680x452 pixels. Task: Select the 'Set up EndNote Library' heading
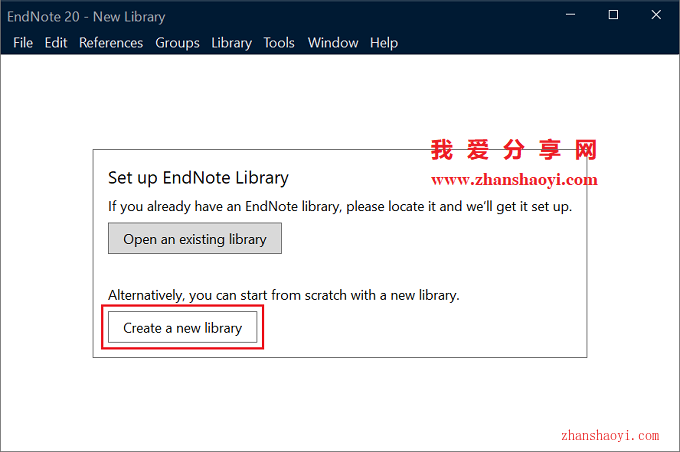198,178
